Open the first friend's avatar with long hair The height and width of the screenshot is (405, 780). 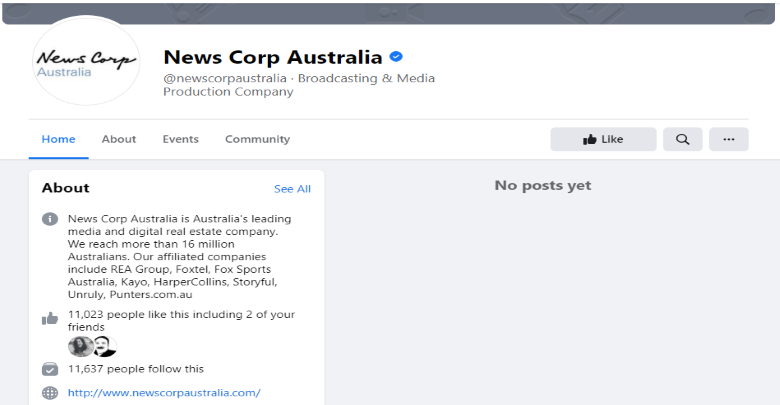coord(81,346)
